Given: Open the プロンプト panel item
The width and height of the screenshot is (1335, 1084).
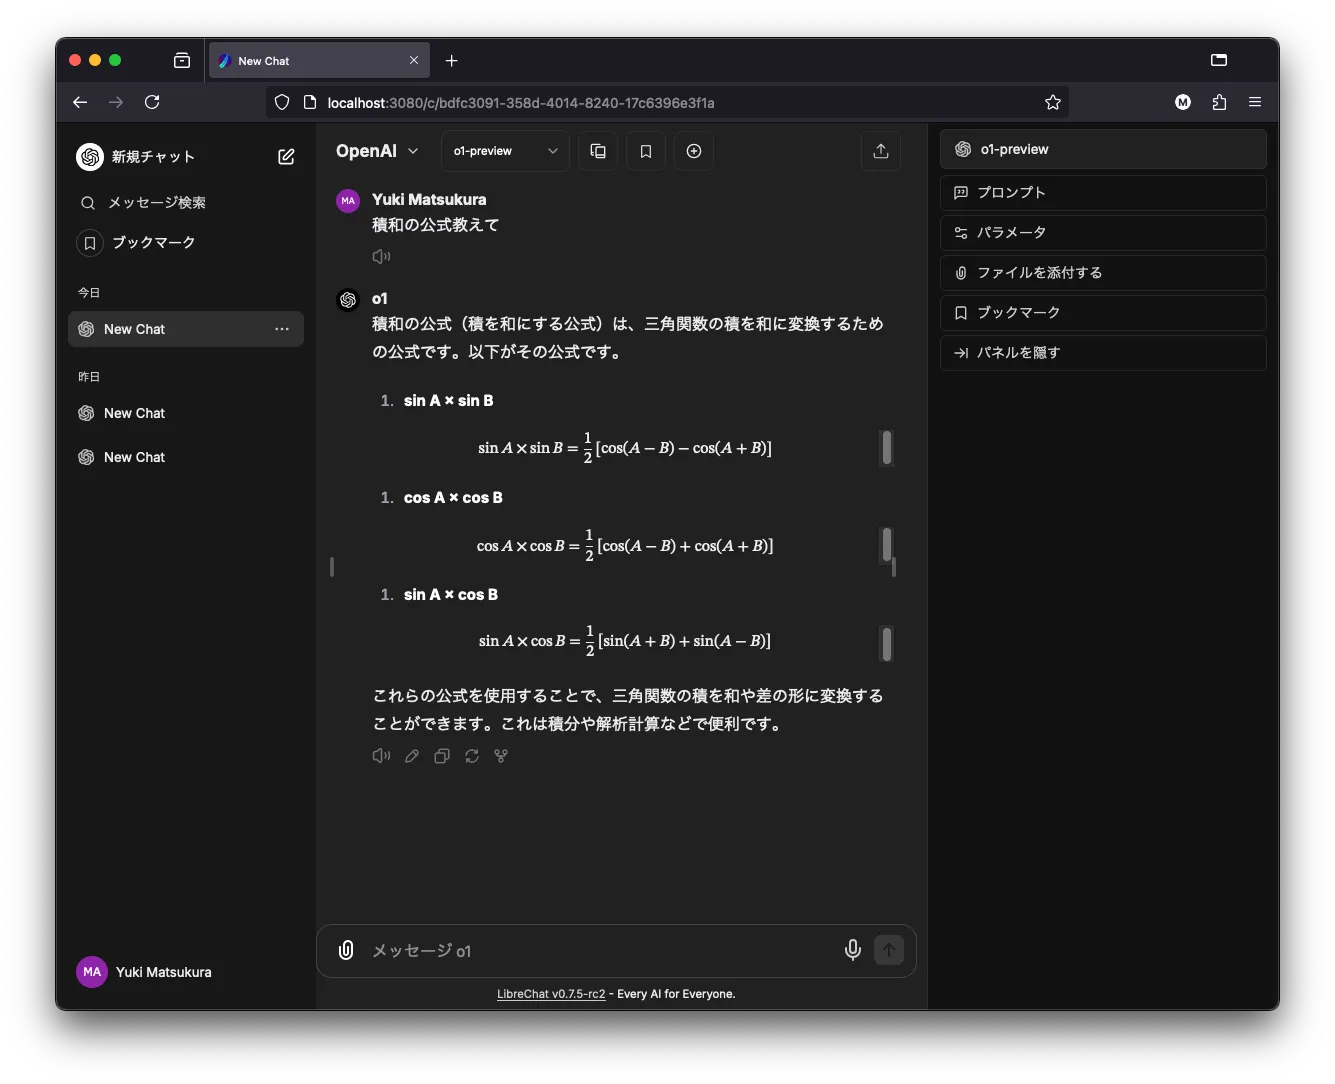Looking at the screenshot, I should (x=1102, y=193).
